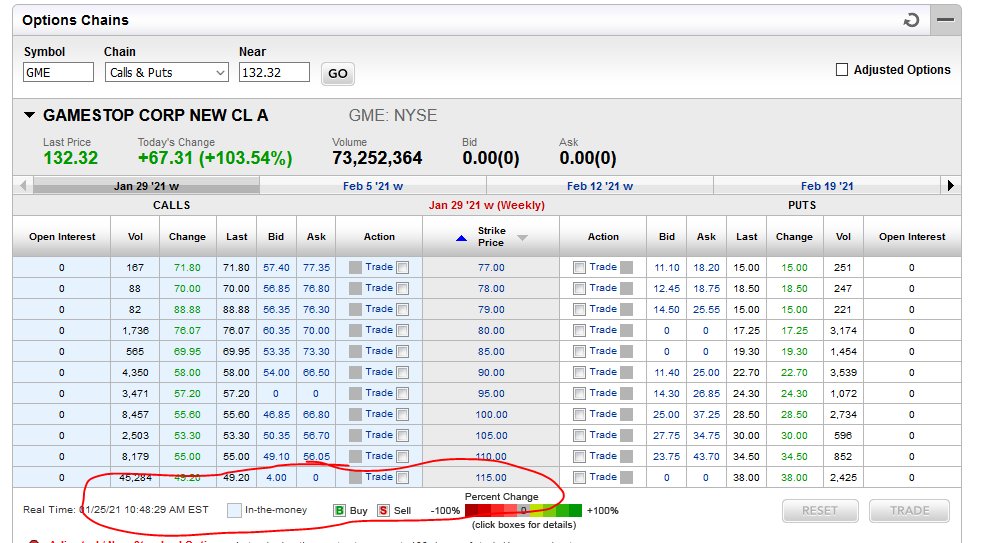Screen dimensions: 1001x543
Task: Focus the Symbol field containing GME
Action: pos(58,72)
